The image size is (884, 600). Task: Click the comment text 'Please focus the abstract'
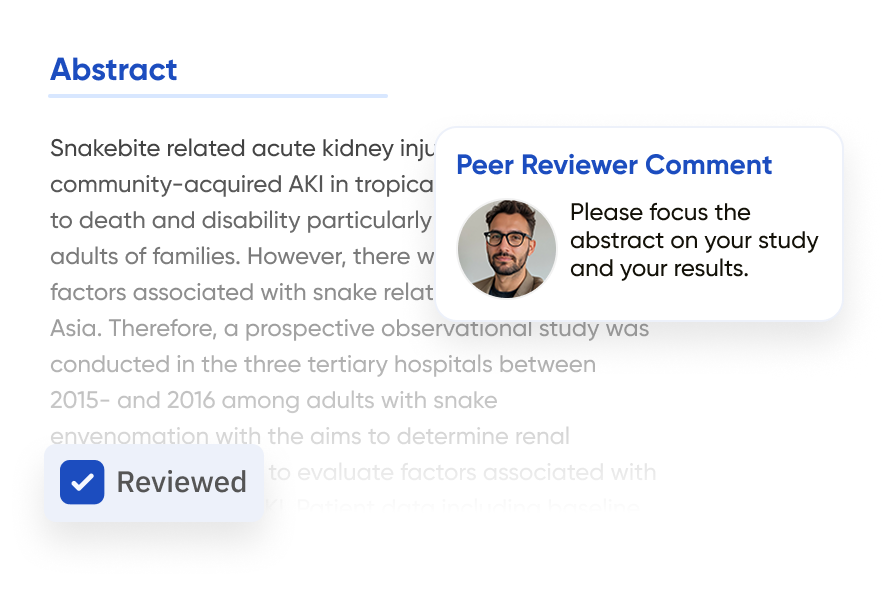660,213
